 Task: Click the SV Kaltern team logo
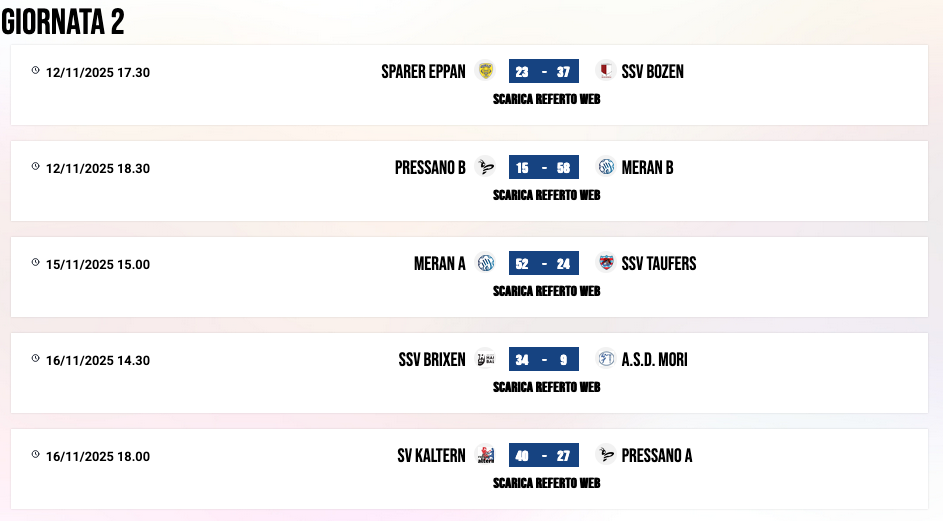pyautogui.click(x=486, y=455)
